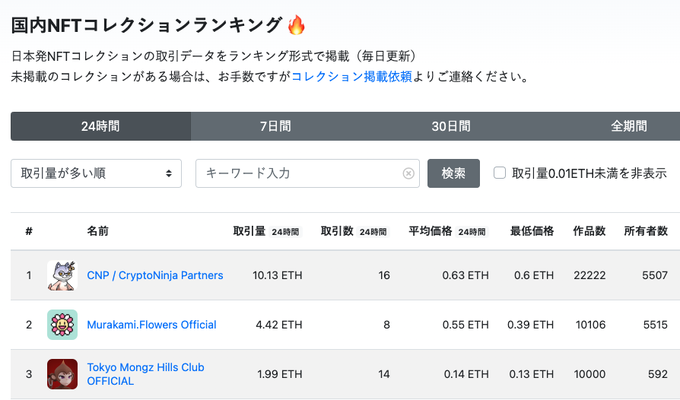The width and height of the screenshot is (680, 400).
Task: Open Tokyo Mongz Hills Club OFFICIAL link
Action: pyautogui.click(x=145, y=374)
